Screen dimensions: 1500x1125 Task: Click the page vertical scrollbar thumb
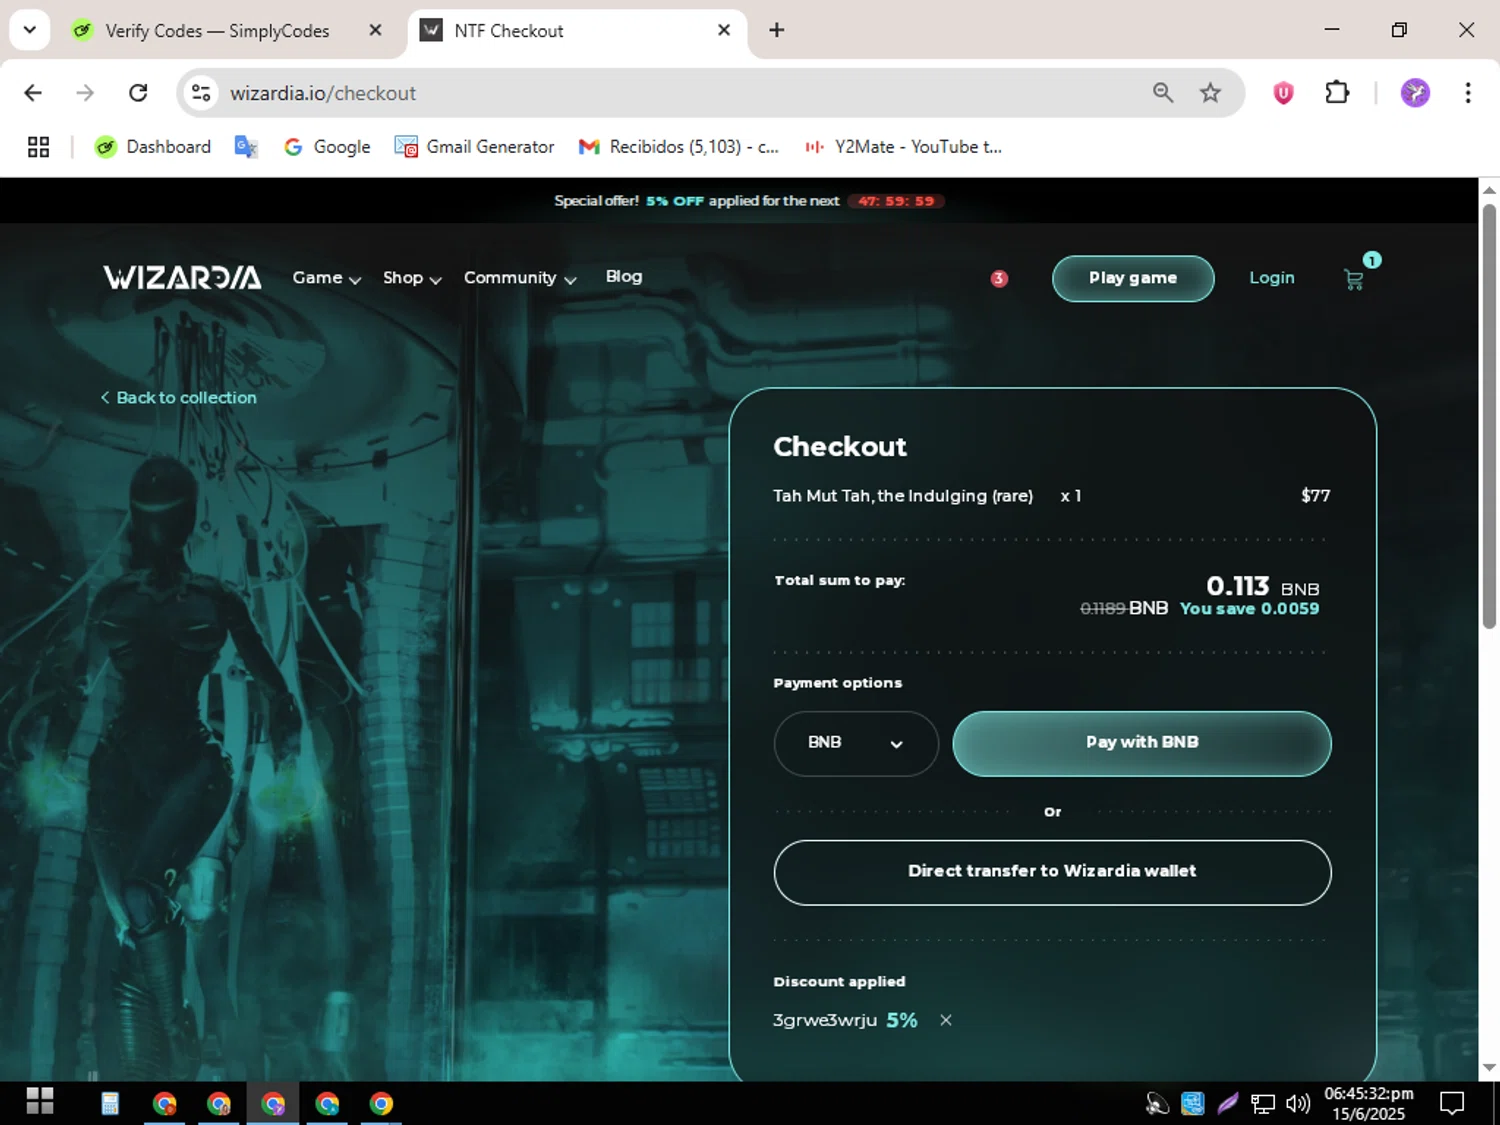point(1489,415)
